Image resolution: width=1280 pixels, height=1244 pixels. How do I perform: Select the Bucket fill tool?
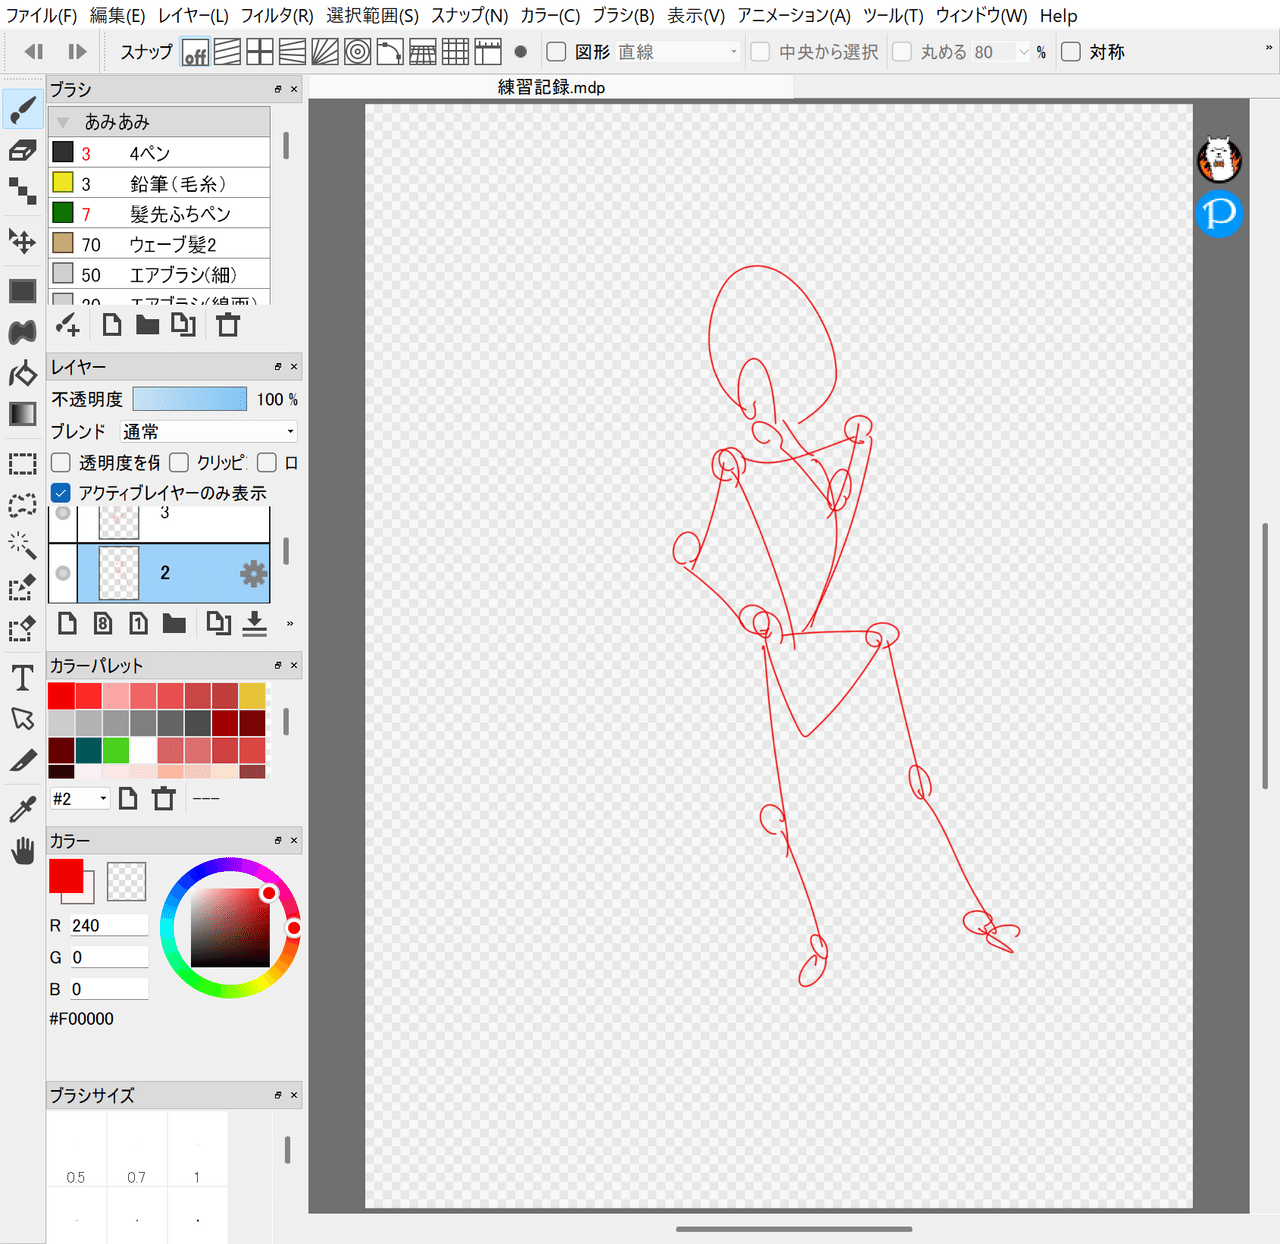click(23, 374)
